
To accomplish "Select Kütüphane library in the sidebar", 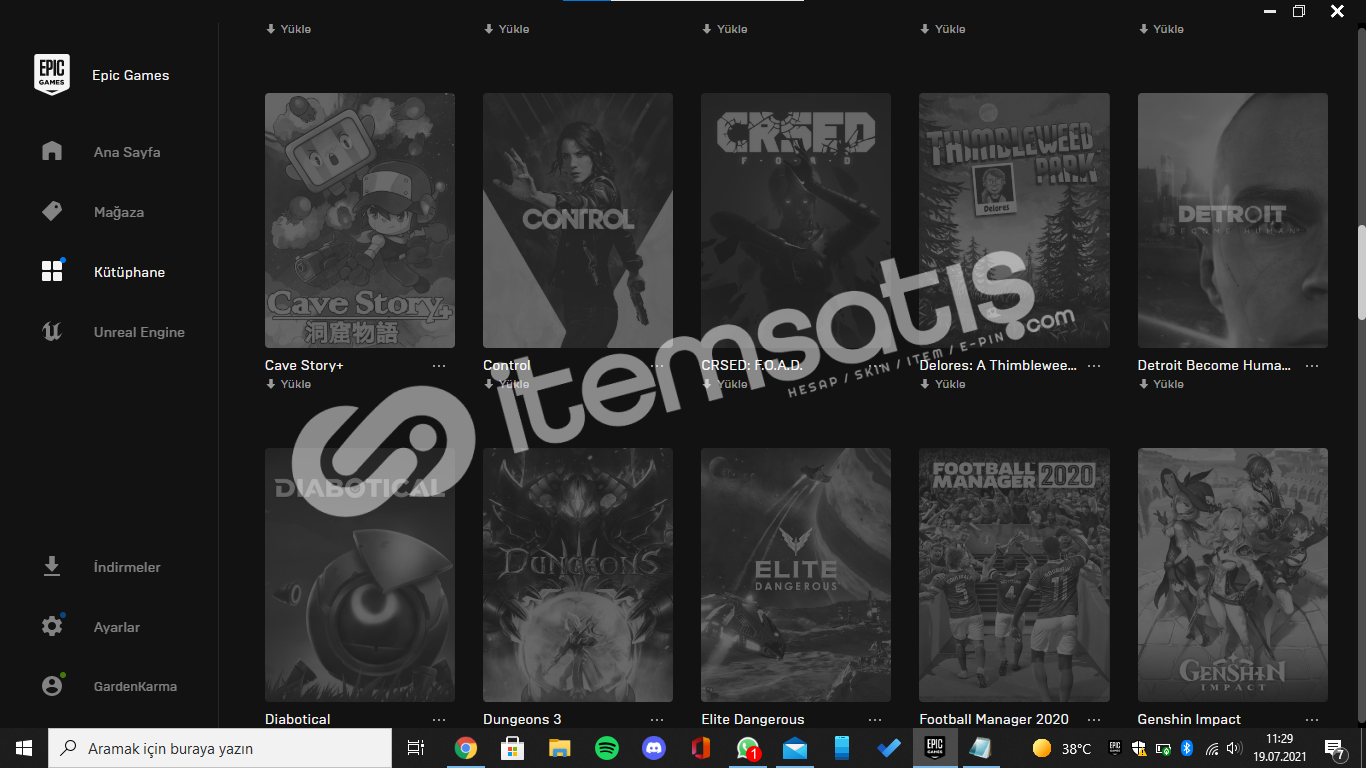I will (x=129, y=272).
